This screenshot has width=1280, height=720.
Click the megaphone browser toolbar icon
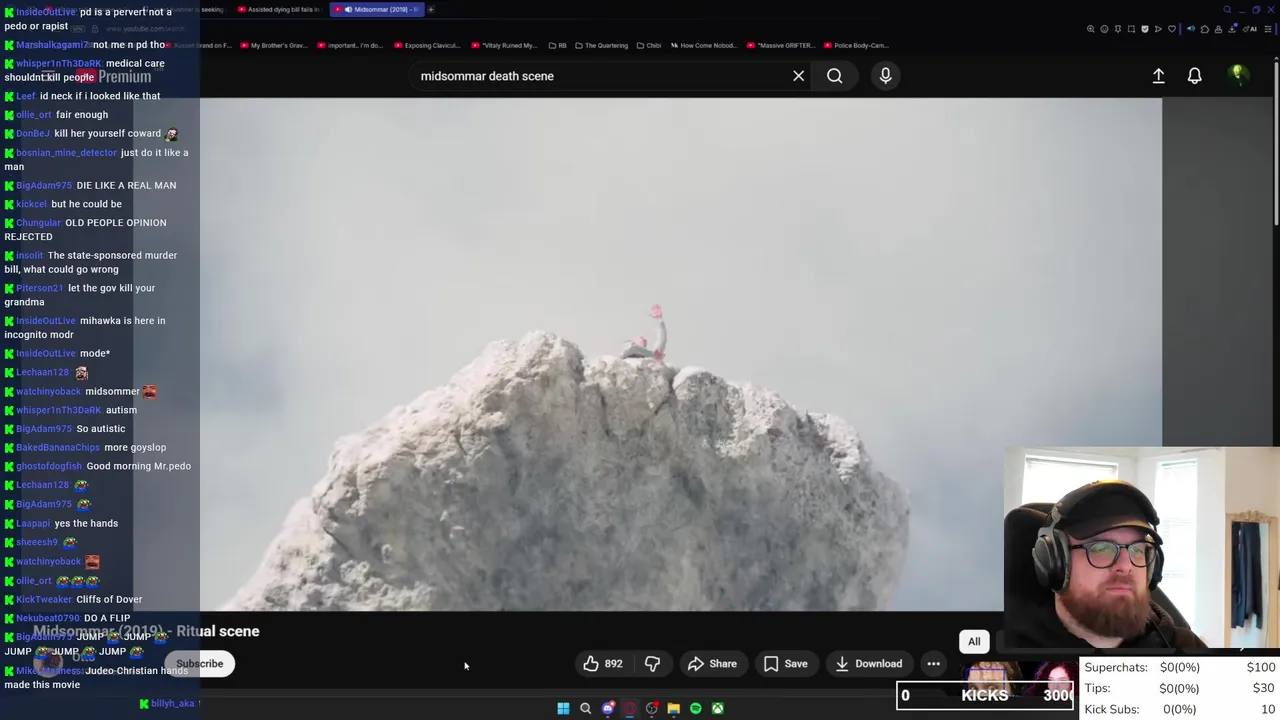click(x=1191, y=29)
